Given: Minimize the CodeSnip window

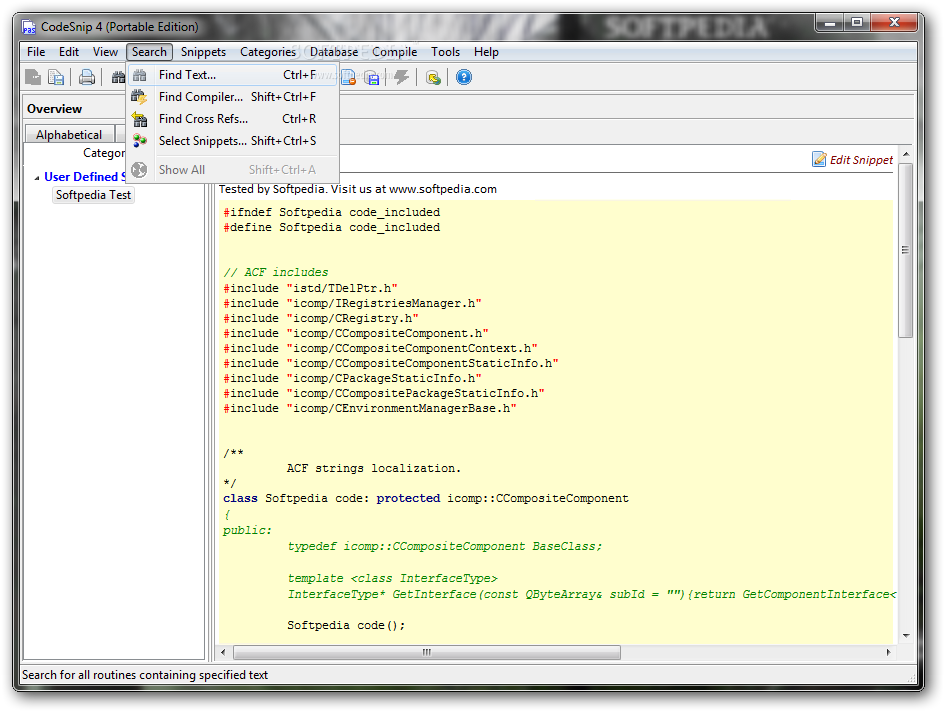Looking at the screenshot, I should coord(829,23).
